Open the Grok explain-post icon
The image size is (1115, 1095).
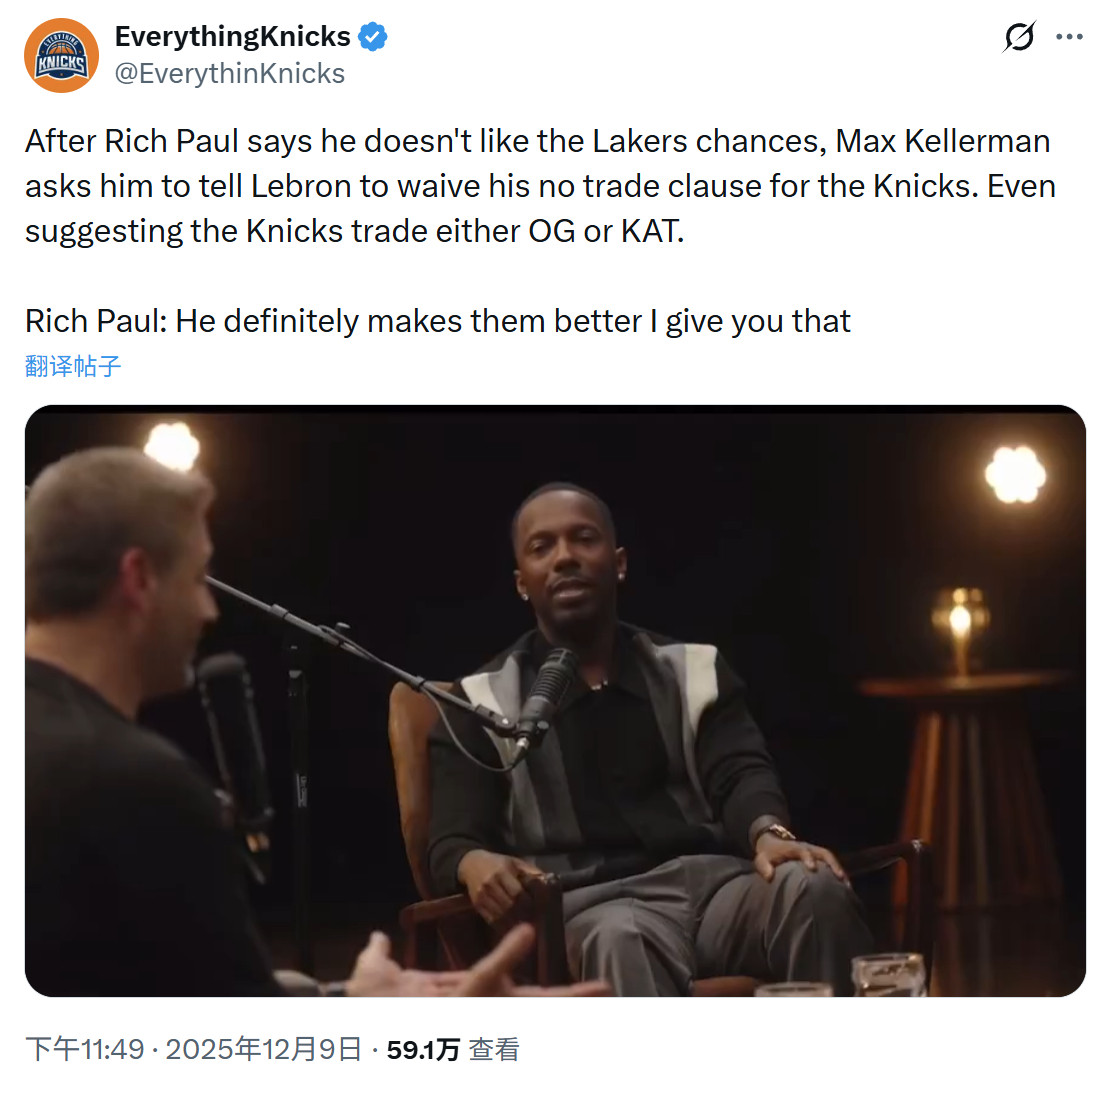tap(1019, 37)
